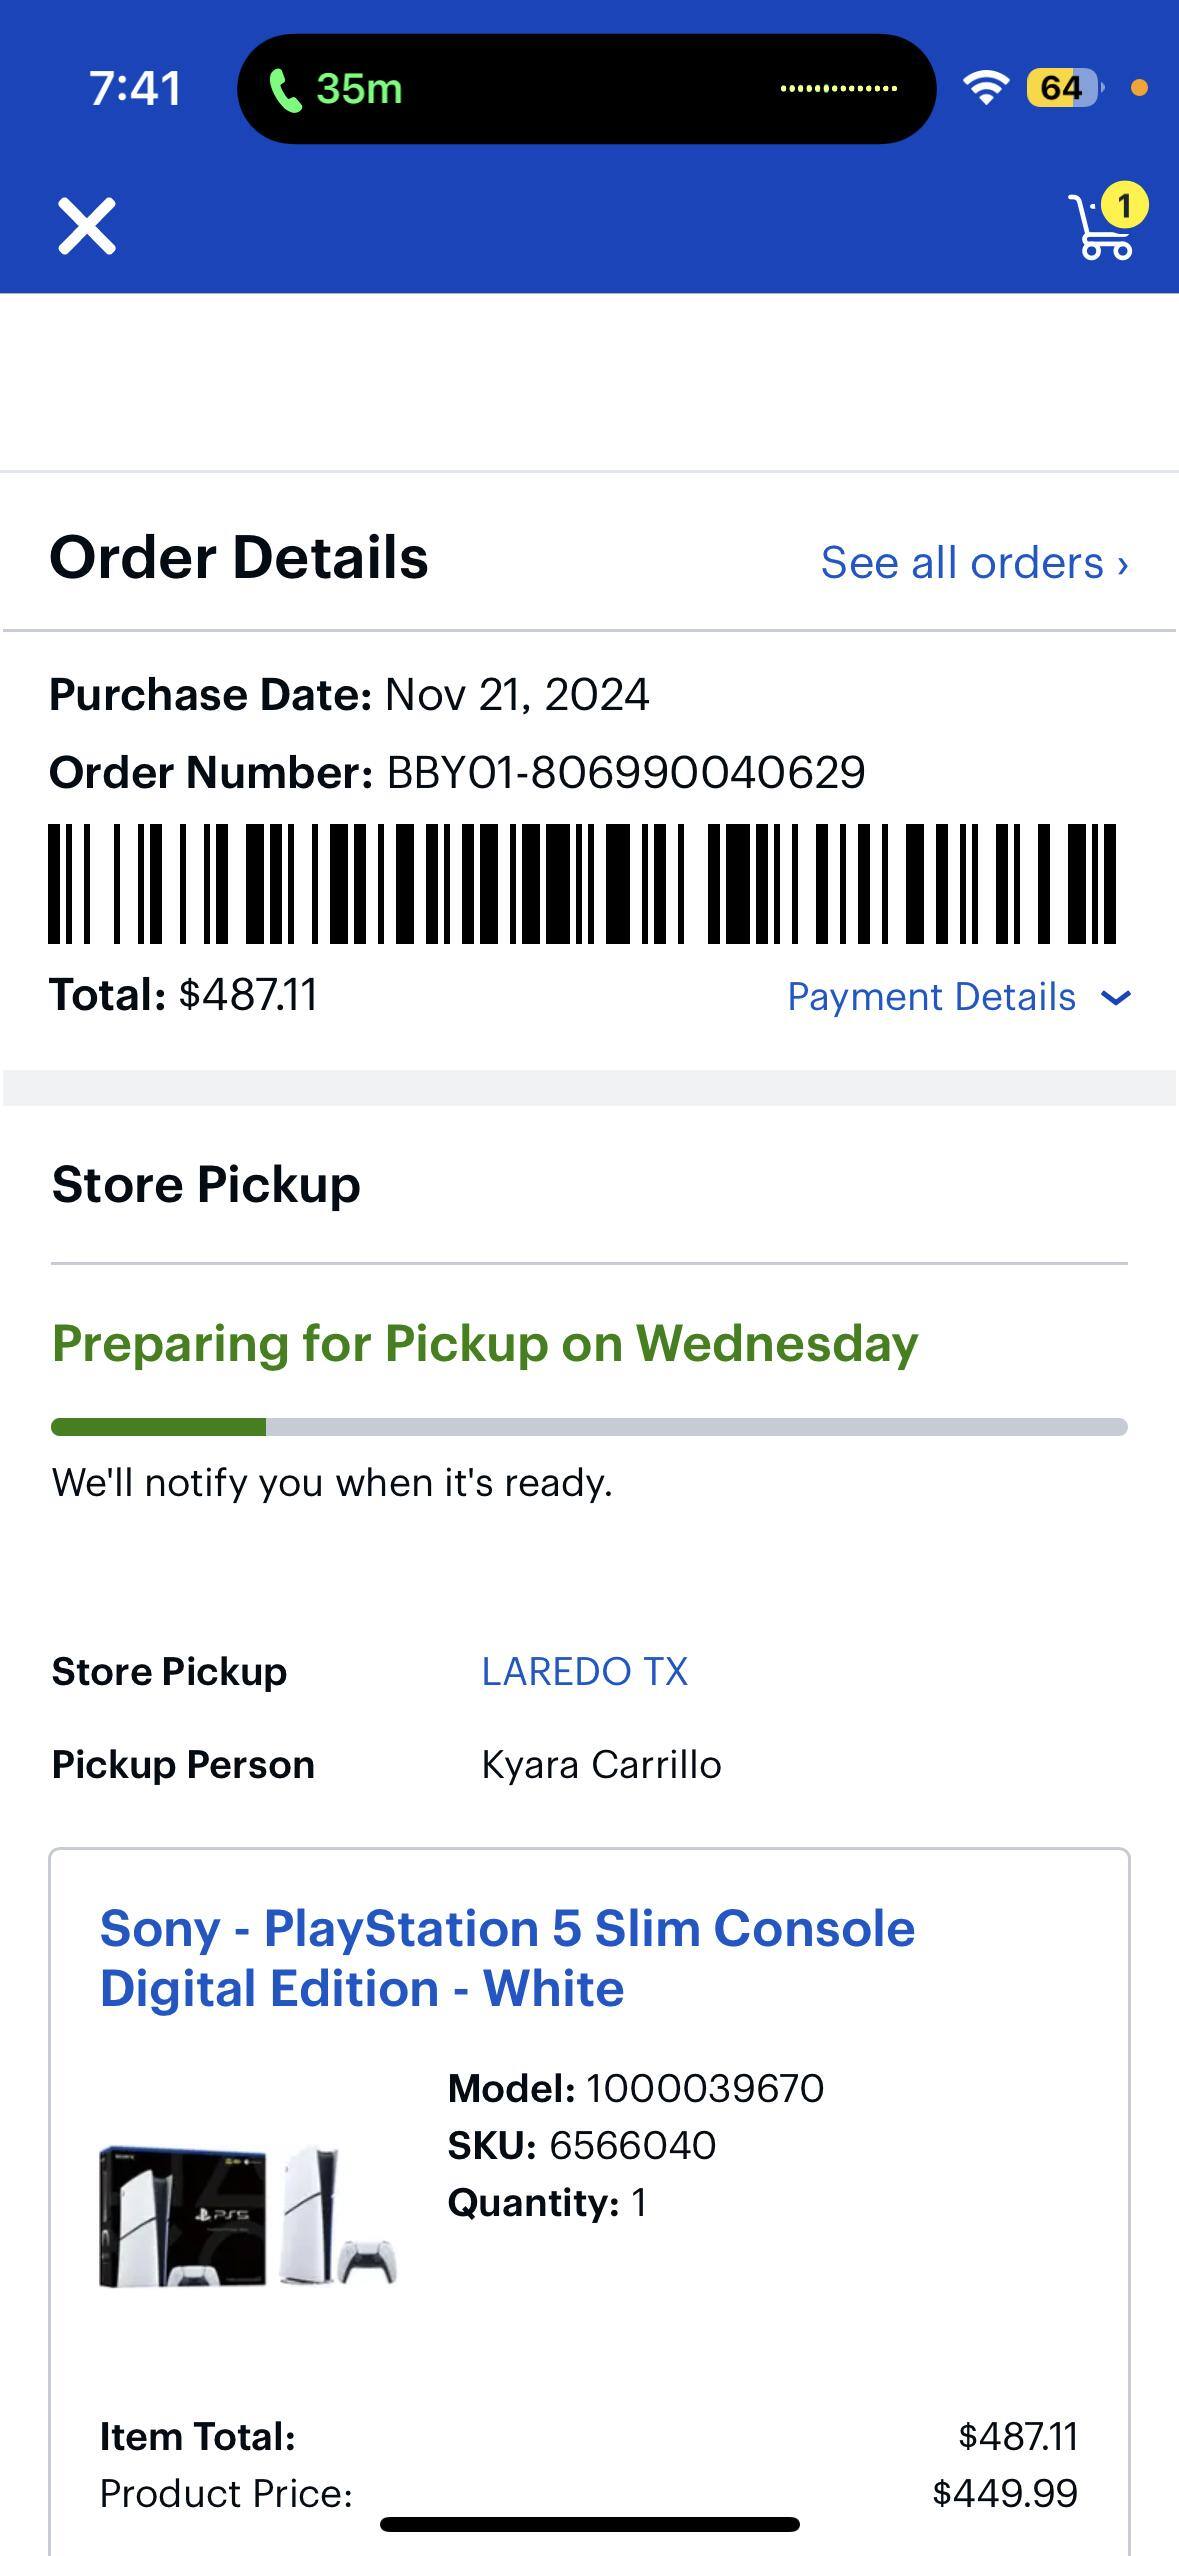Tap the home indicator bar
Screen dimensions: 1179x2556
589,2524
